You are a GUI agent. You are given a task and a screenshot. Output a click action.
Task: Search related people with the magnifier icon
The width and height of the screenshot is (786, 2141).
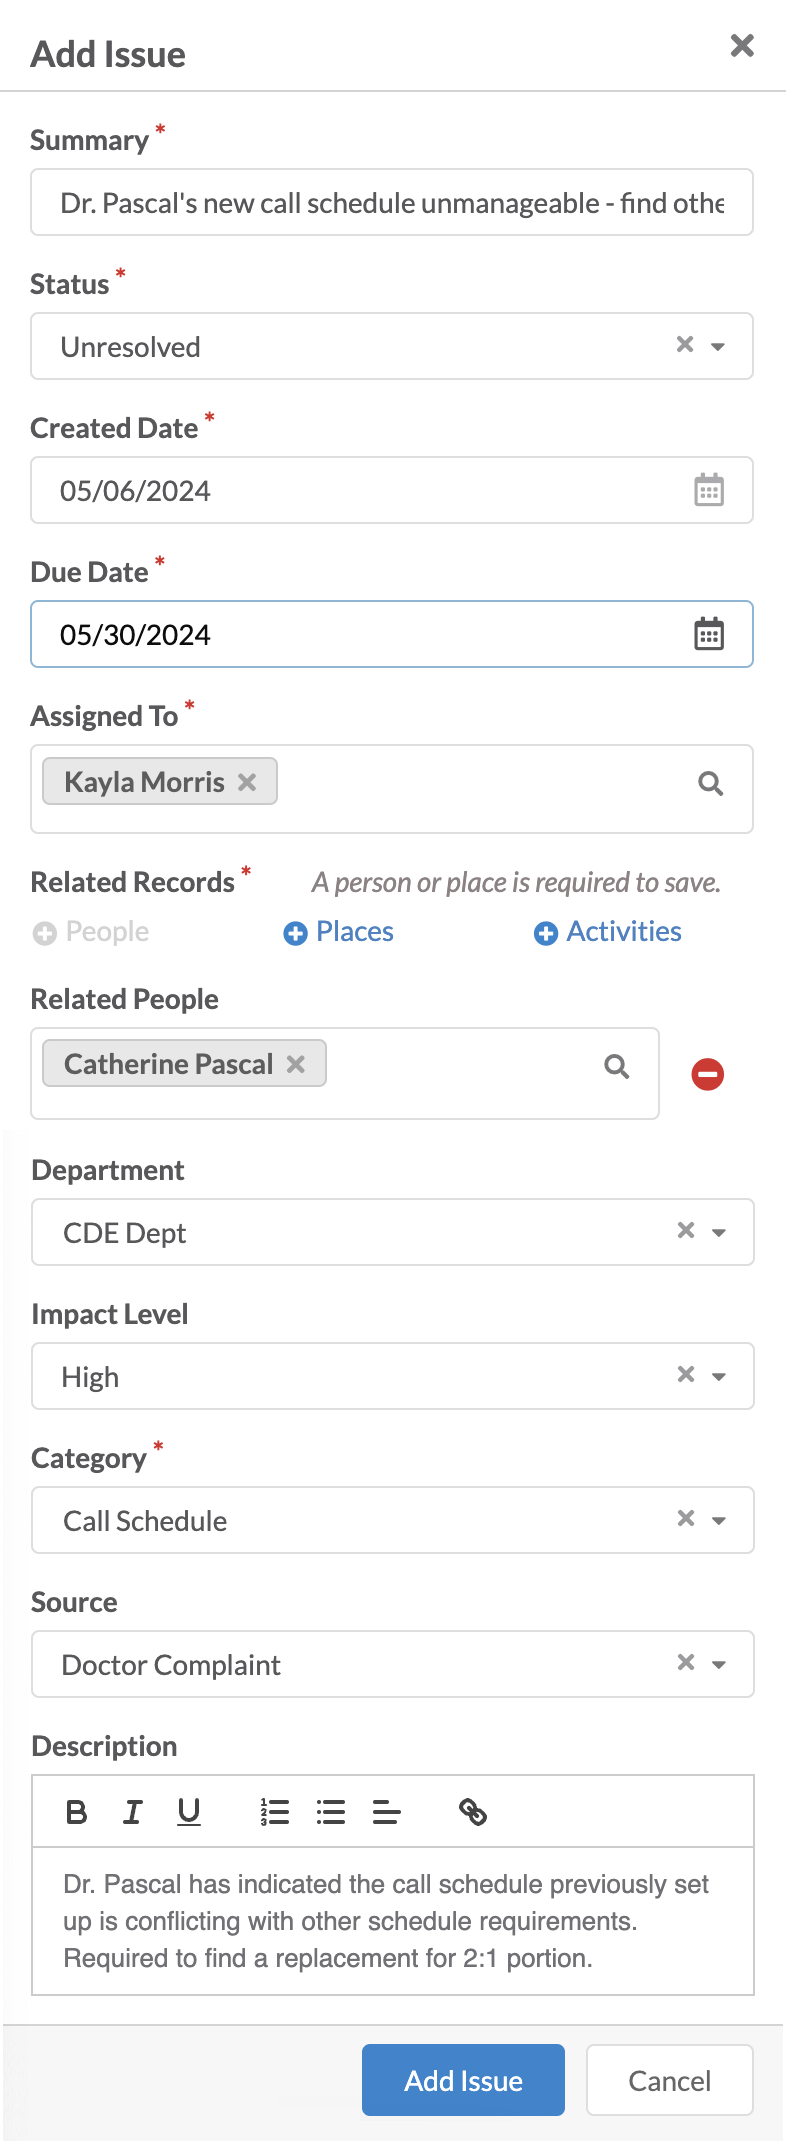[617, 1067]
